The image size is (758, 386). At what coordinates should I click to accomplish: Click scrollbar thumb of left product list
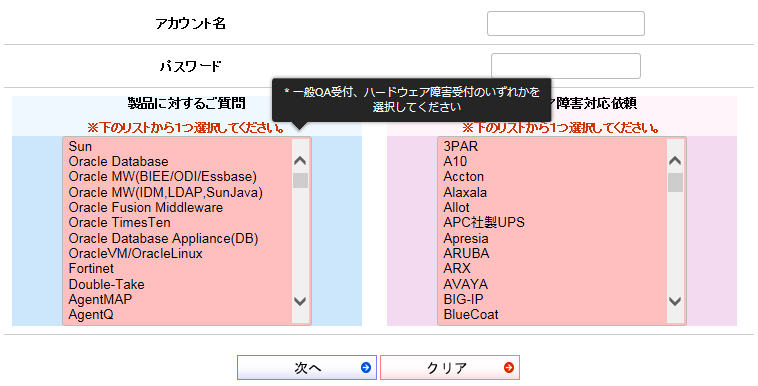pos(300,180)
